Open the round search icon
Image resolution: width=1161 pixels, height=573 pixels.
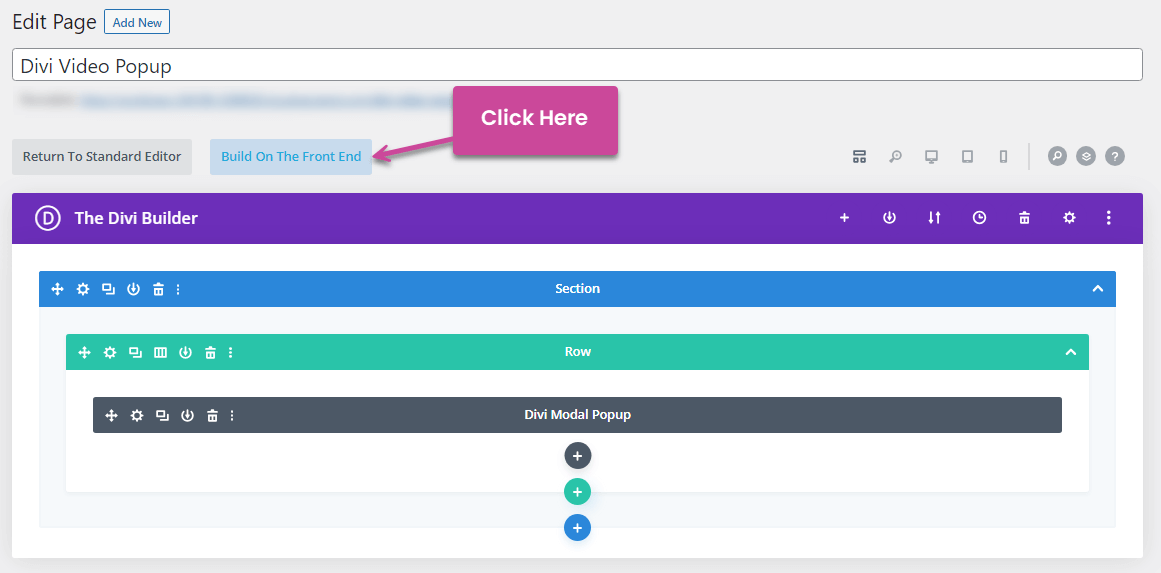coord(1057,156)
